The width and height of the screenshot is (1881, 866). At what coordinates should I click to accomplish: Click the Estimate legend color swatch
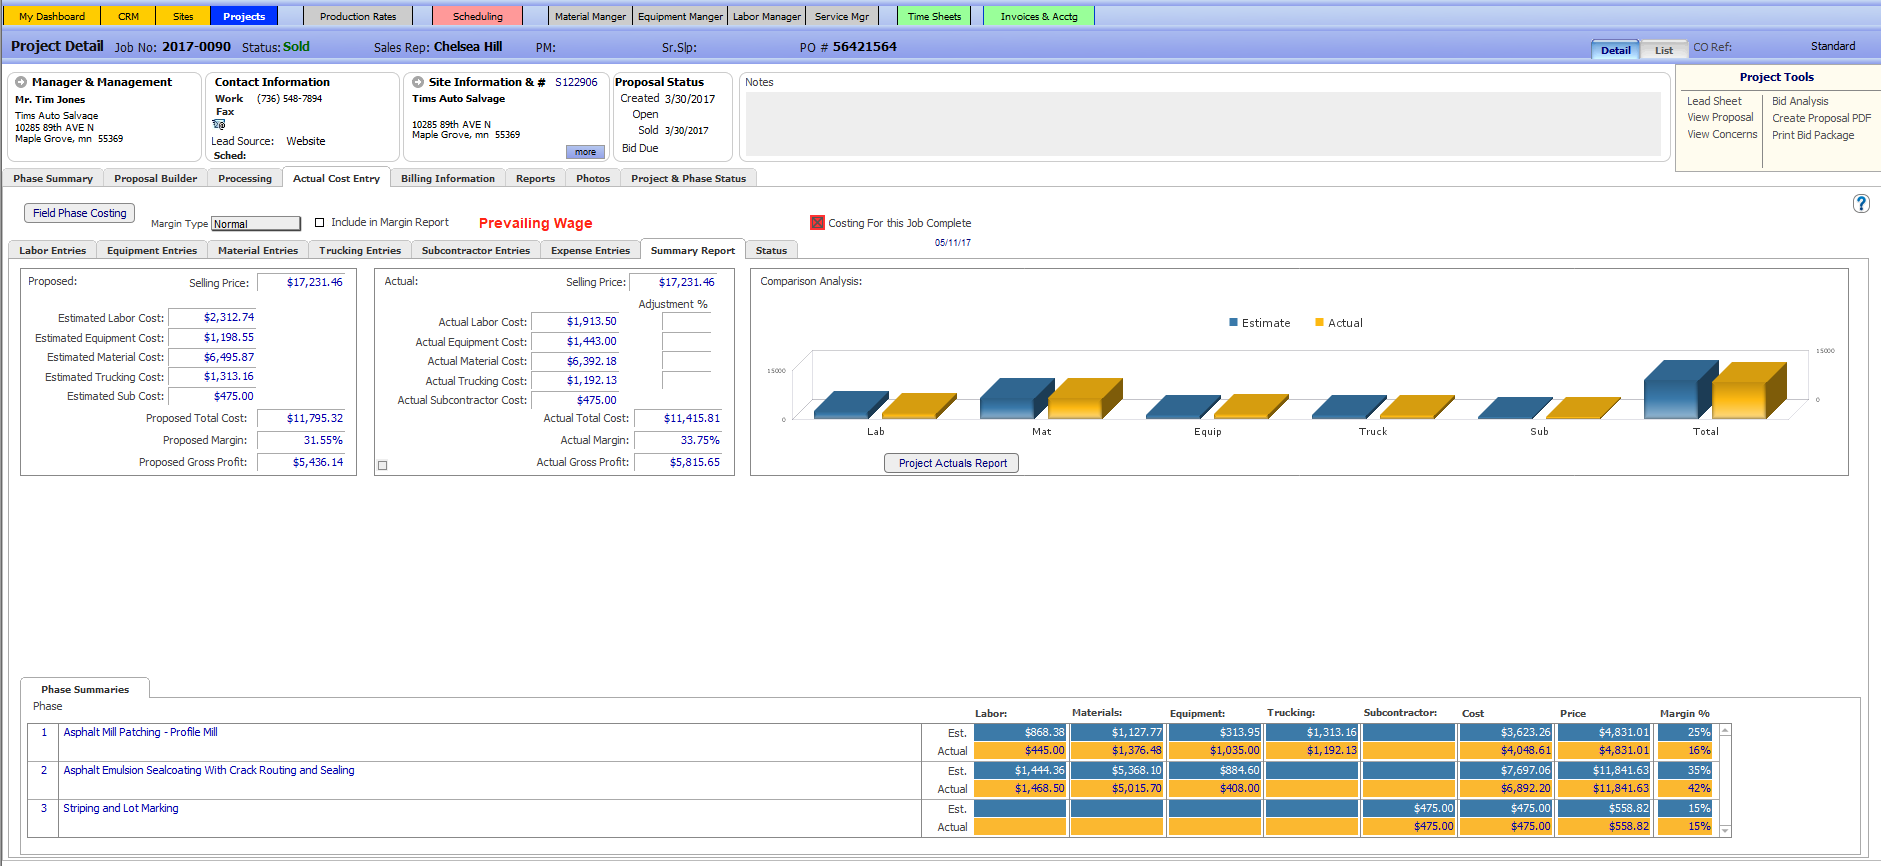(x=1233, y=322)
